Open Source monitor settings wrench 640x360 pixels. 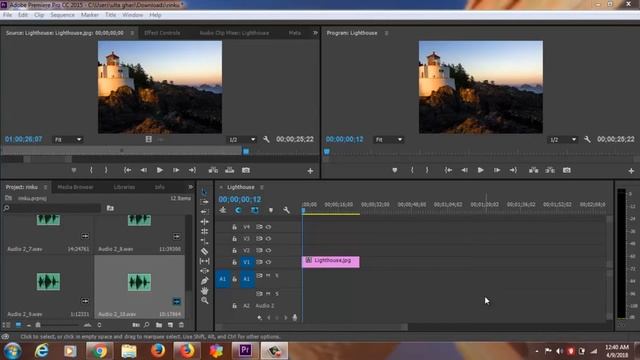coord(266,140)
